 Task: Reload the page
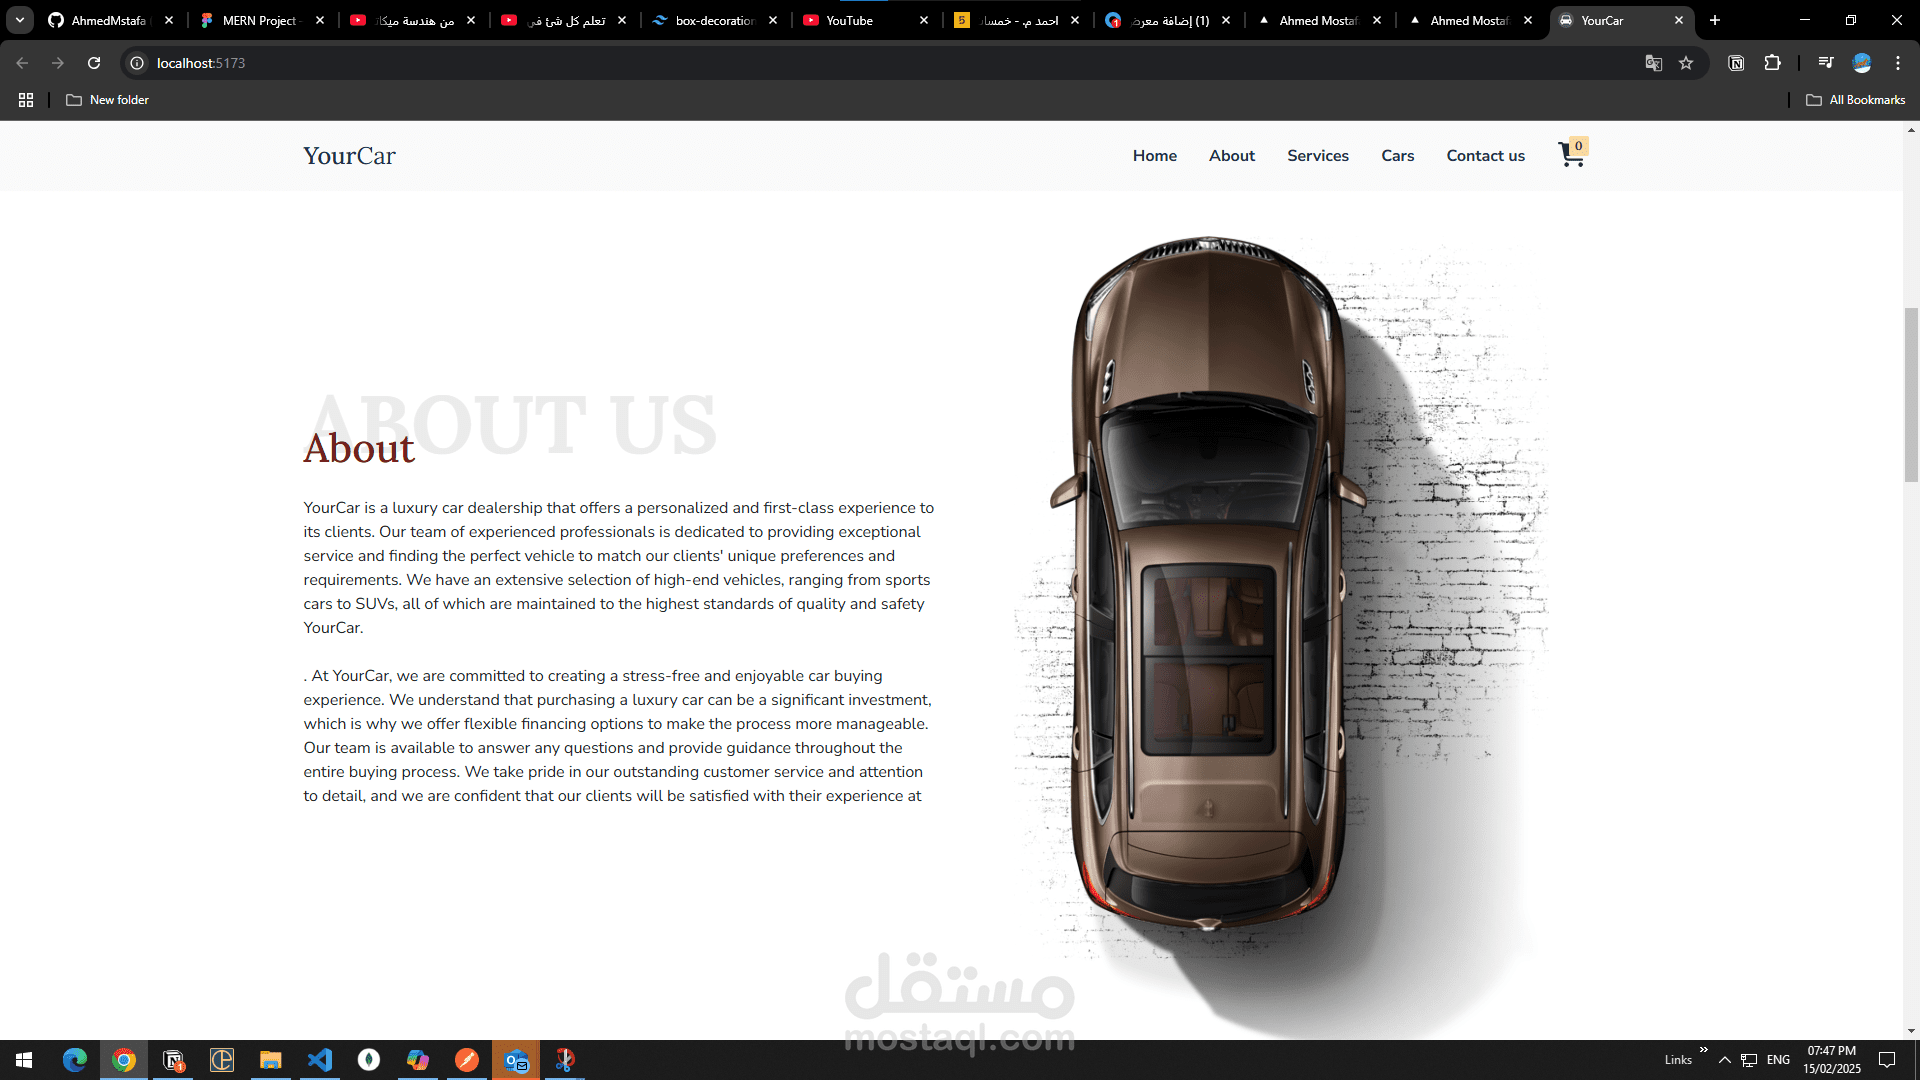(94, 63)
